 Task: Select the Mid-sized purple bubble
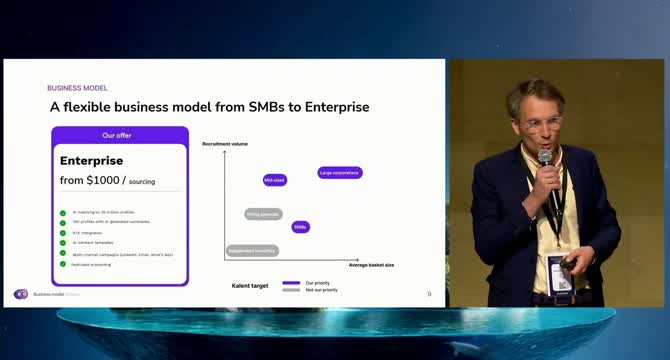point(275,180)
